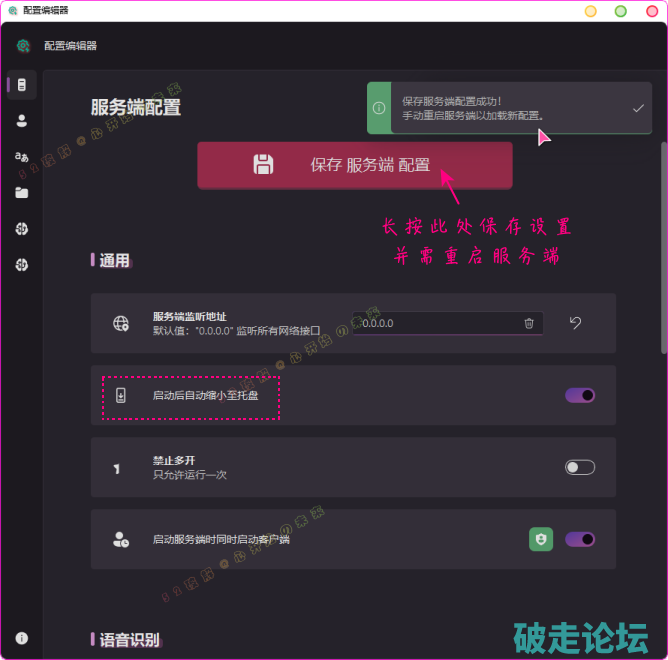Click the globe icon beside 服务端监听地址
Viewport: 668px width, 660px height.
121,323
